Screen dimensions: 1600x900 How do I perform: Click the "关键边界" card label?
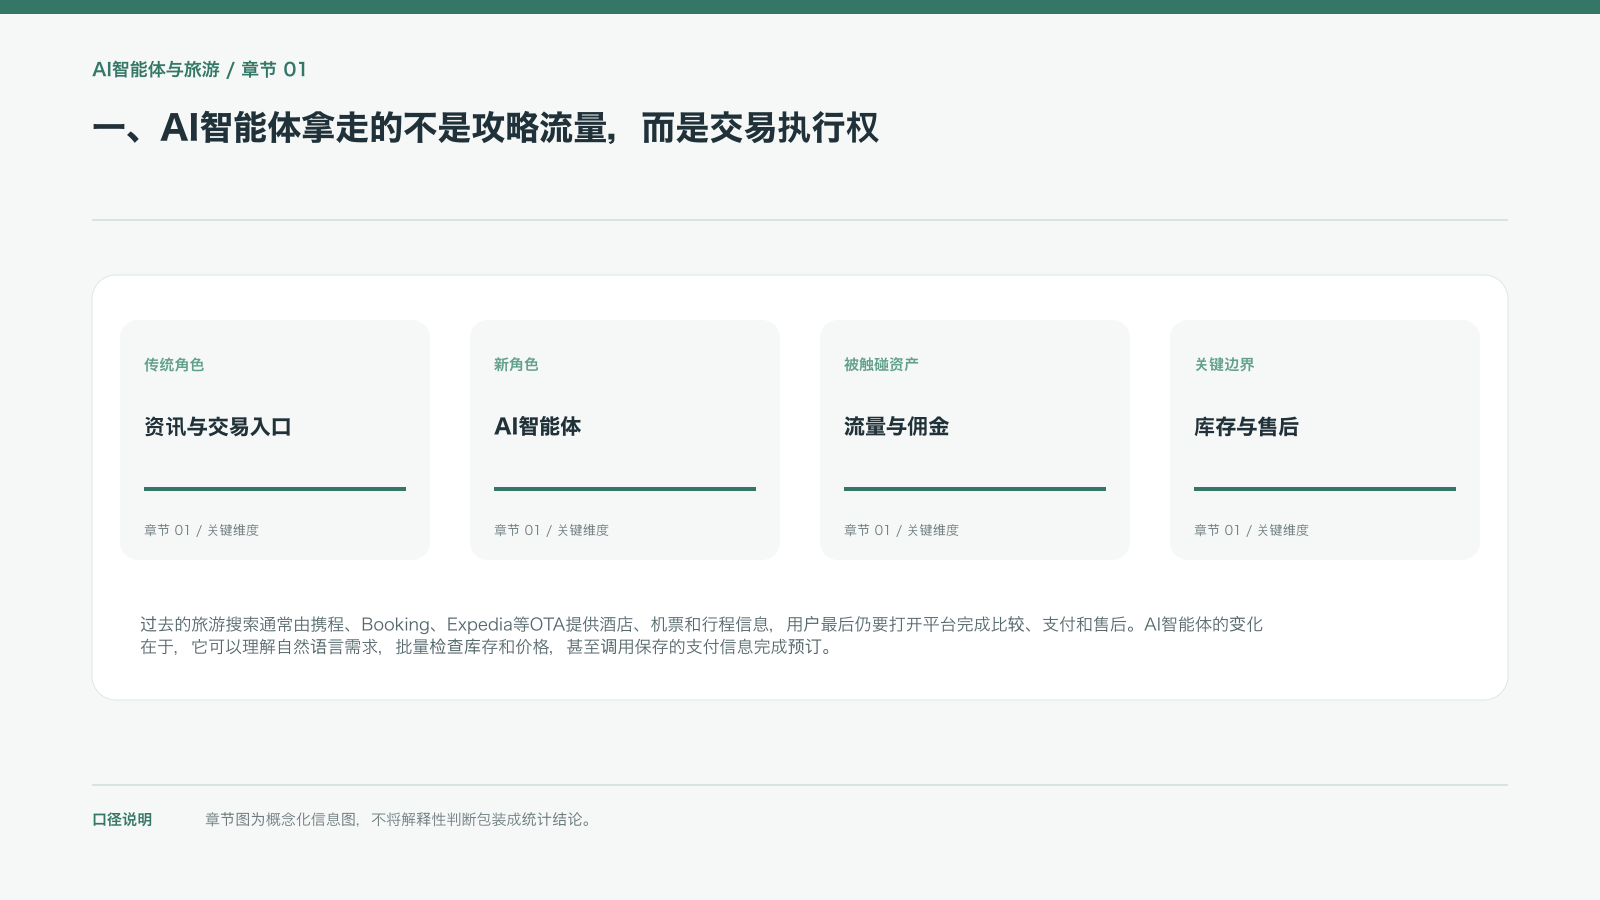point(1224,365)
